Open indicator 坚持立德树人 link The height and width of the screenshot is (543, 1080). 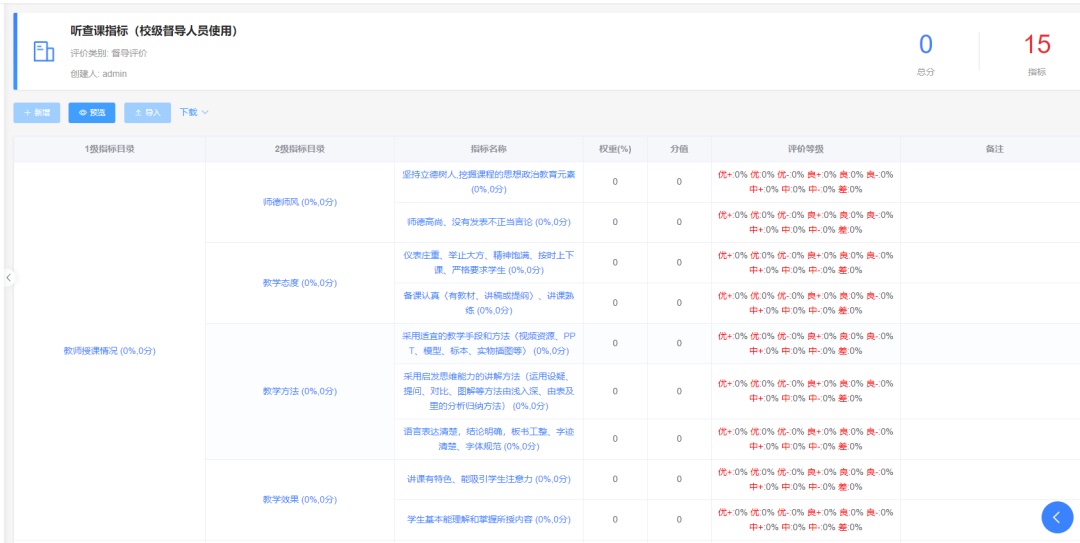pyautogui.click(x=489, y=181)
